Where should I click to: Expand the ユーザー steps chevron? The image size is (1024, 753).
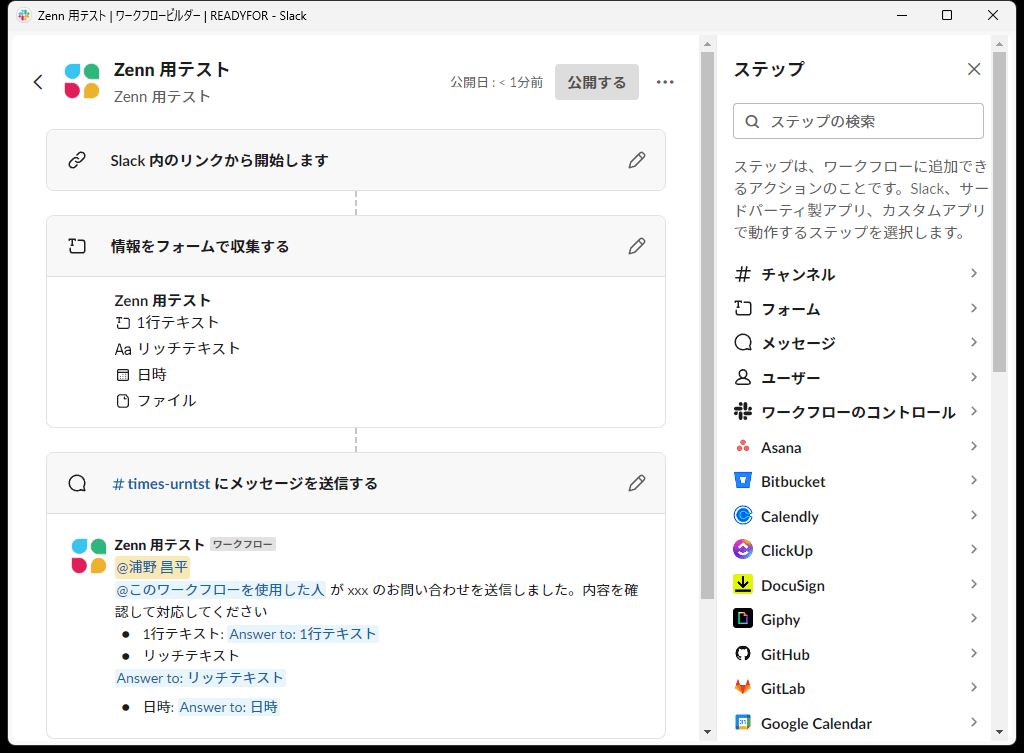pyautogui.click(x=974, y=377)
